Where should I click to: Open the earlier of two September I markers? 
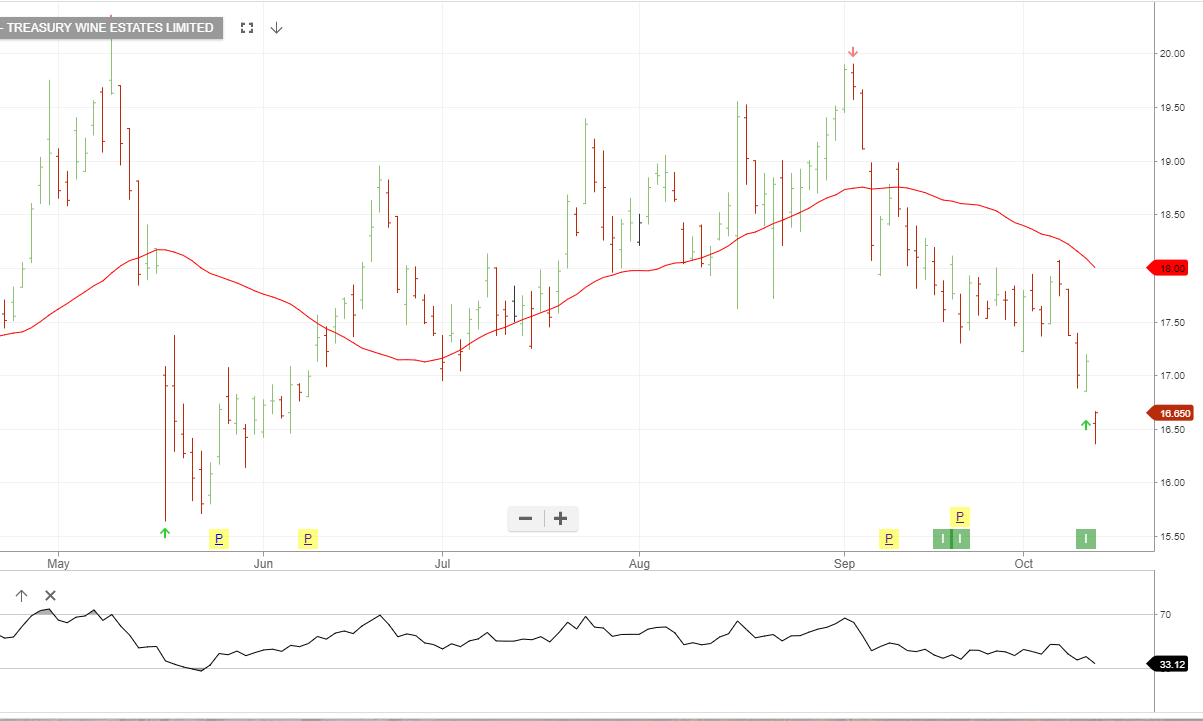(x=942, y=539)
